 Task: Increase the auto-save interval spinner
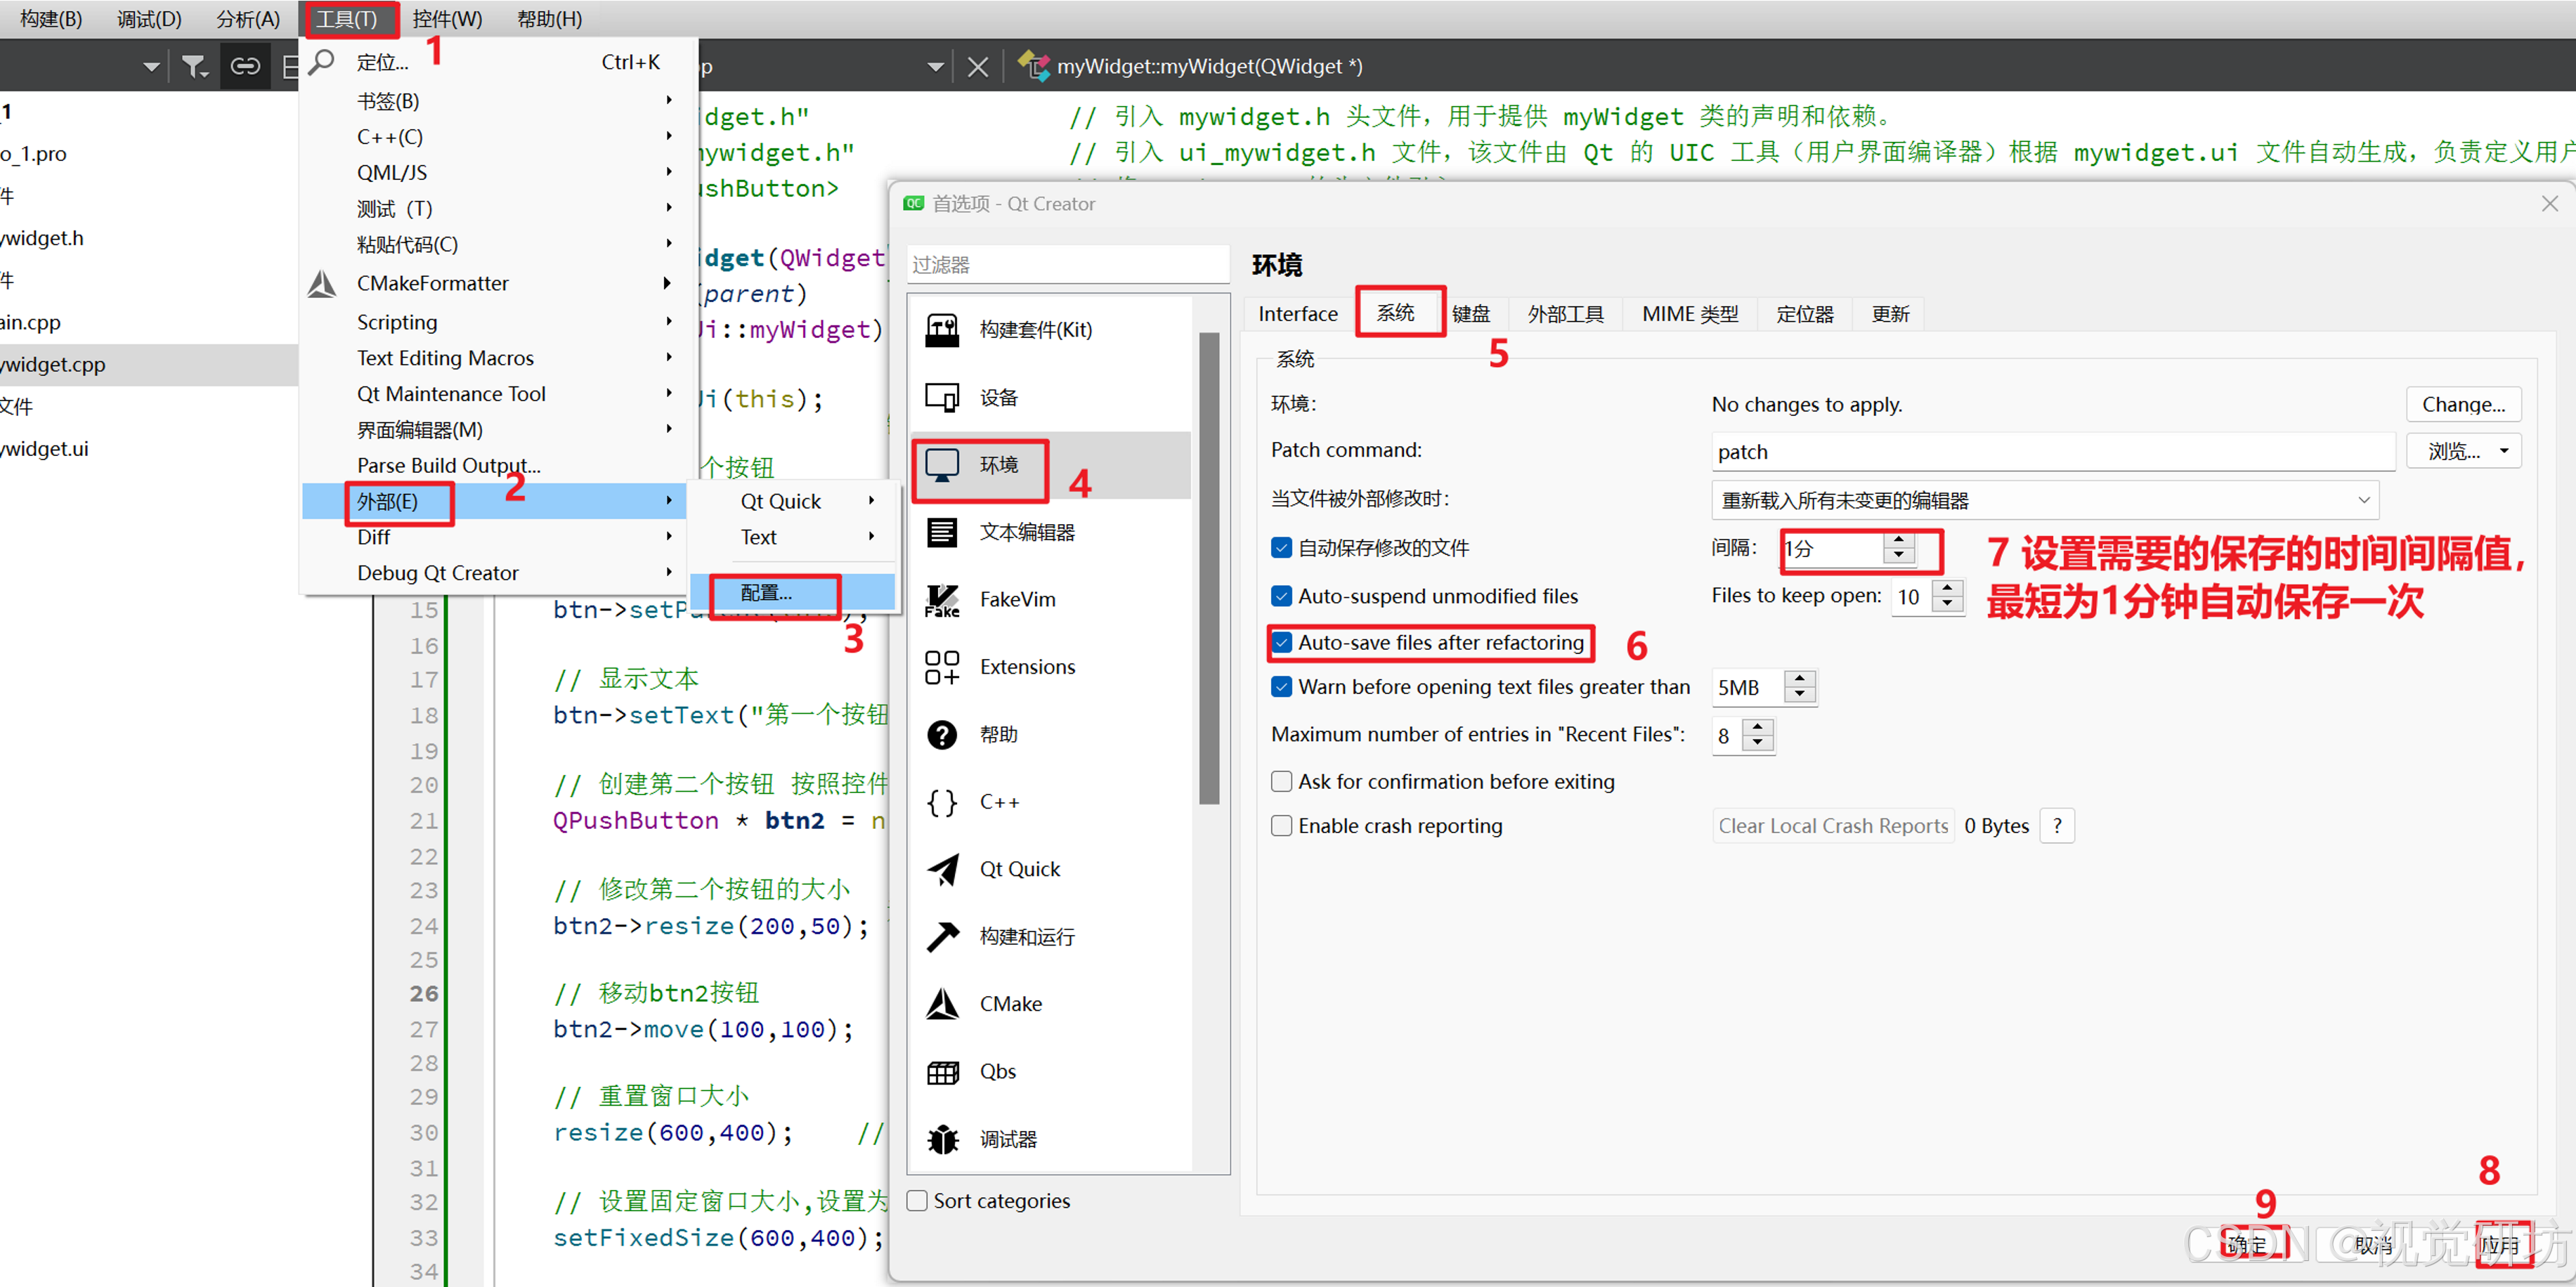tap(1898, 540)
